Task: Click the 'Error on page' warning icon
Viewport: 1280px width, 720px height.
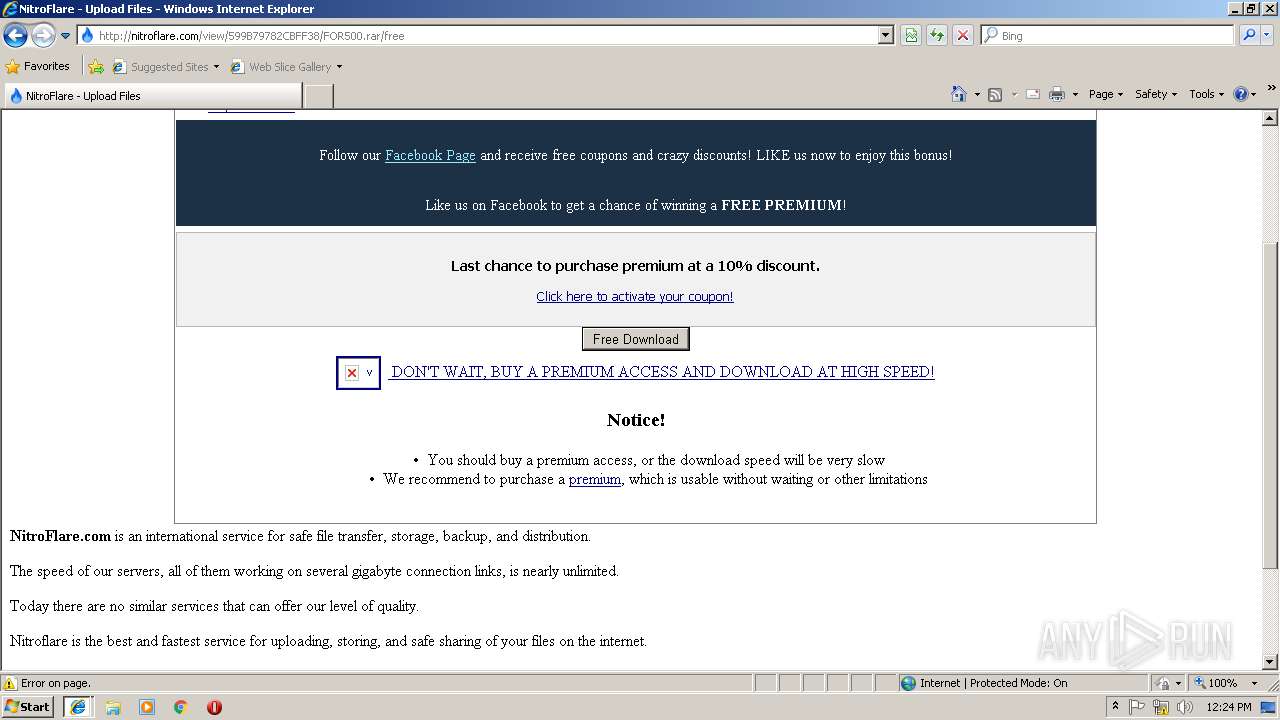Action: point(10,683)
